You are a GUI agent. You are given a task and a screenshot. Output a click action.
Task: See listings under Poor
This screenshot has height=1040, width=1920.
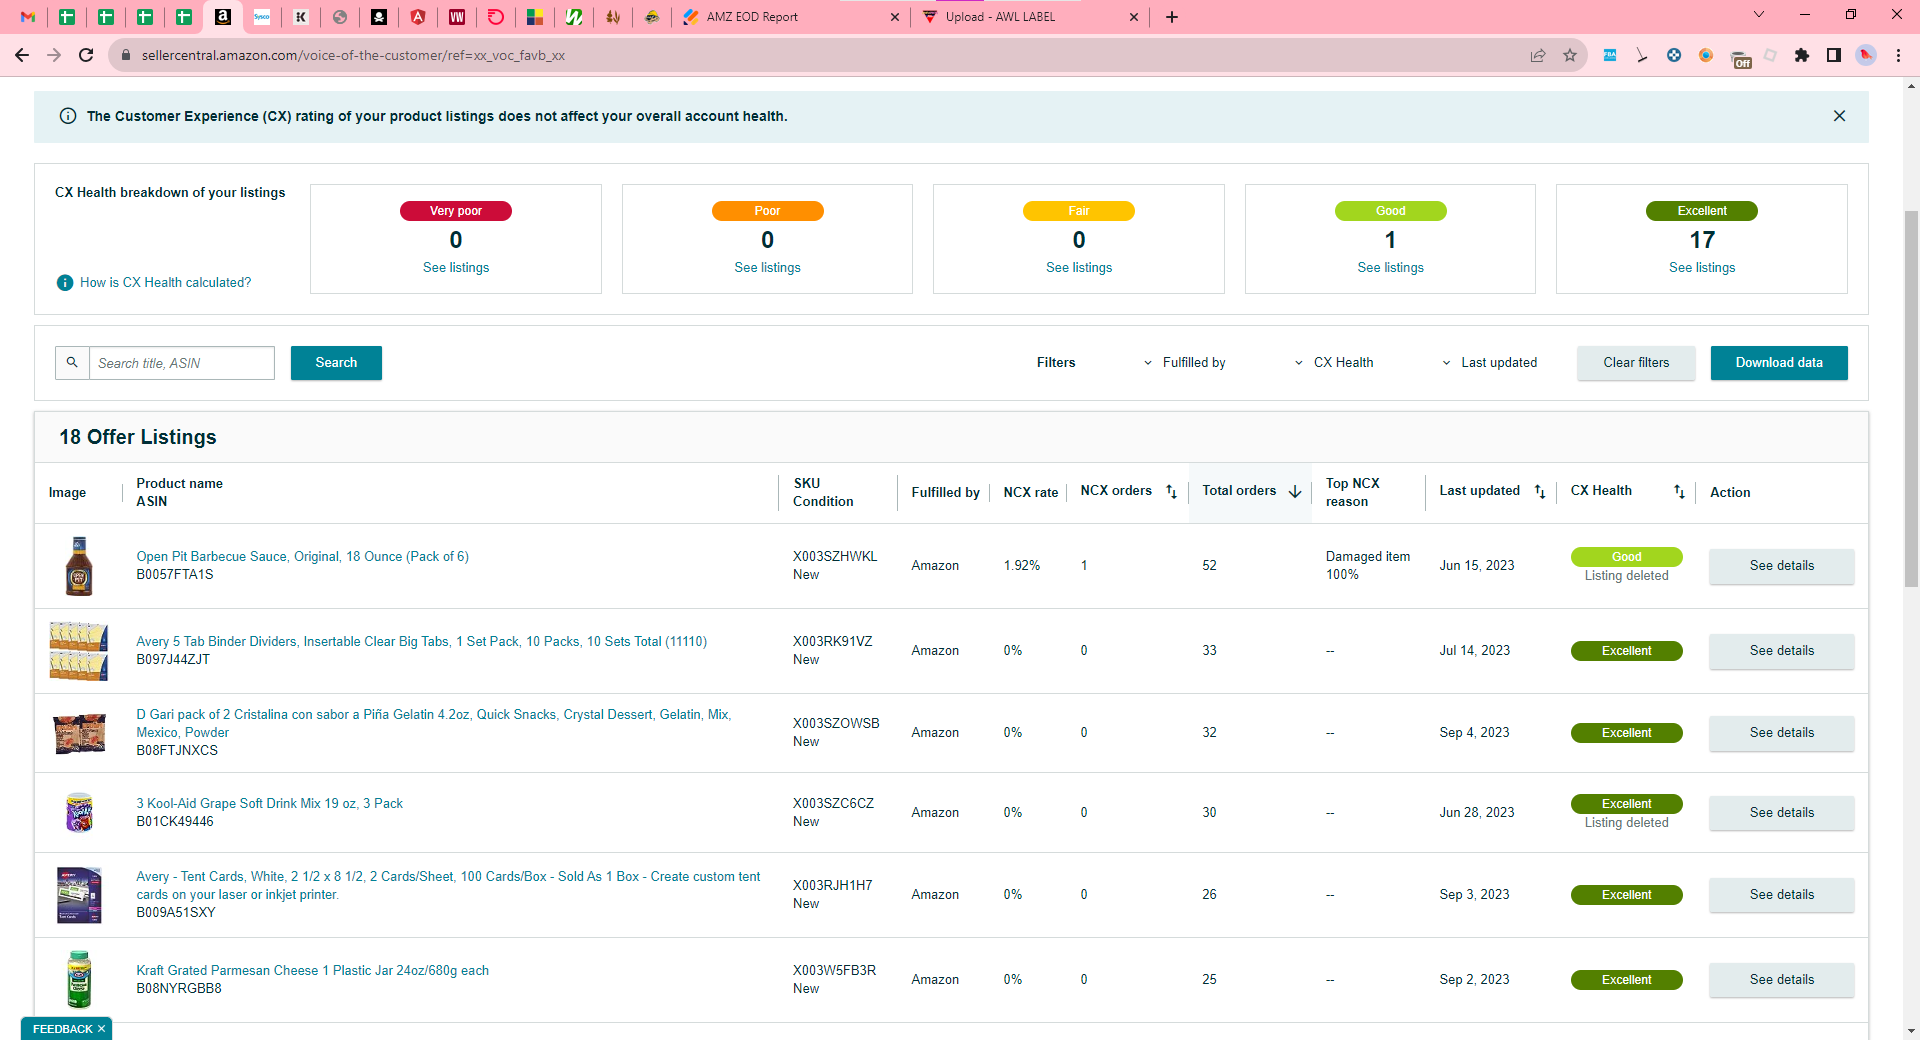[x=767, y=268]
